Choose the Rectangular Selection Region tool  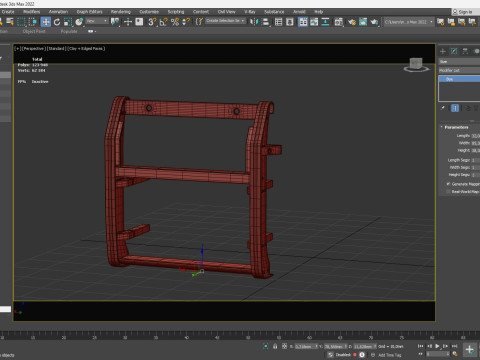point(21,22)
